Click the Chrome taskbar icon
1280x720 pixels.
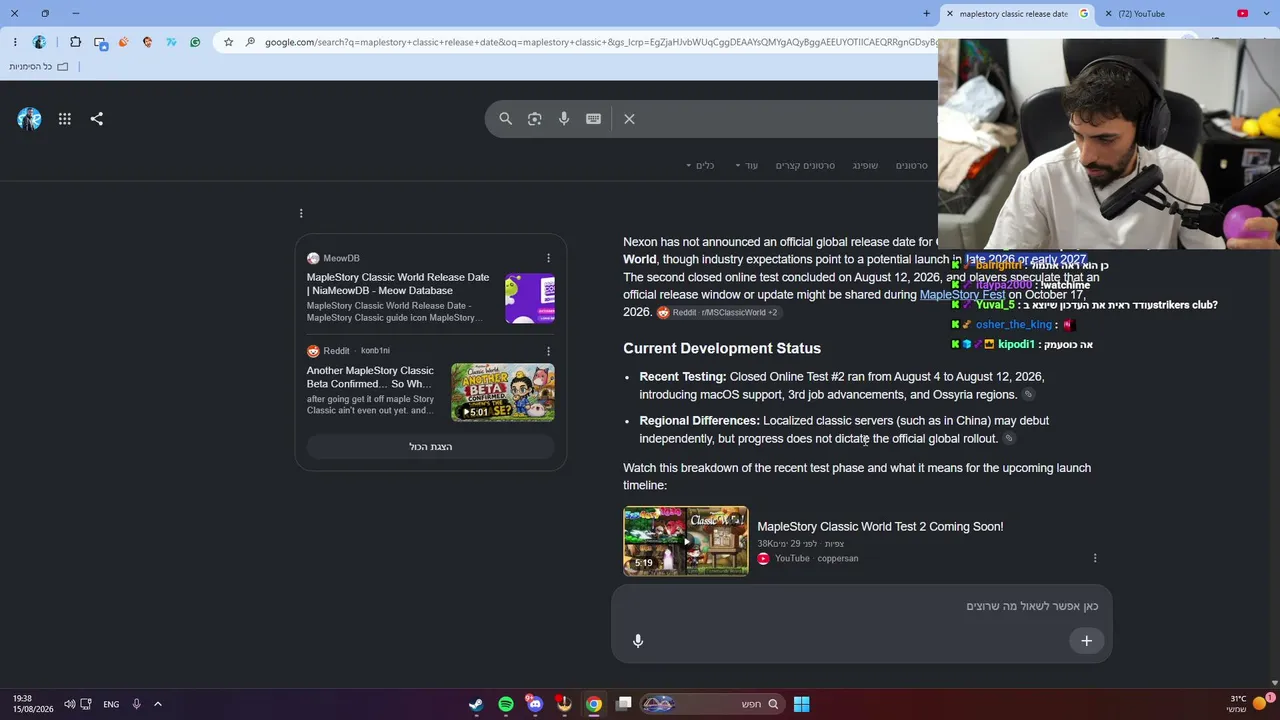tap(594, 704)
